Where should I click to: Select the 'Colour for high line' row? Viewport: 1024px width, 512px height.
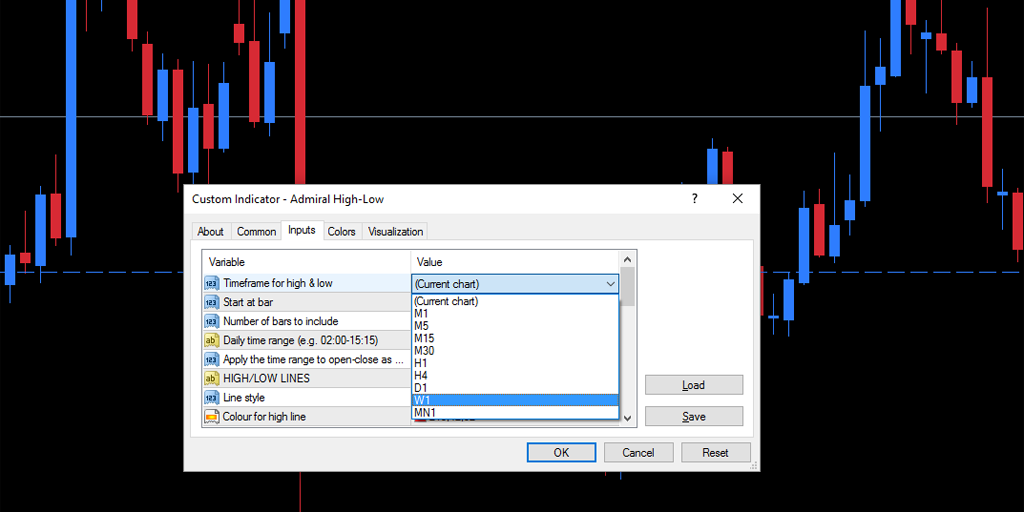306,416
